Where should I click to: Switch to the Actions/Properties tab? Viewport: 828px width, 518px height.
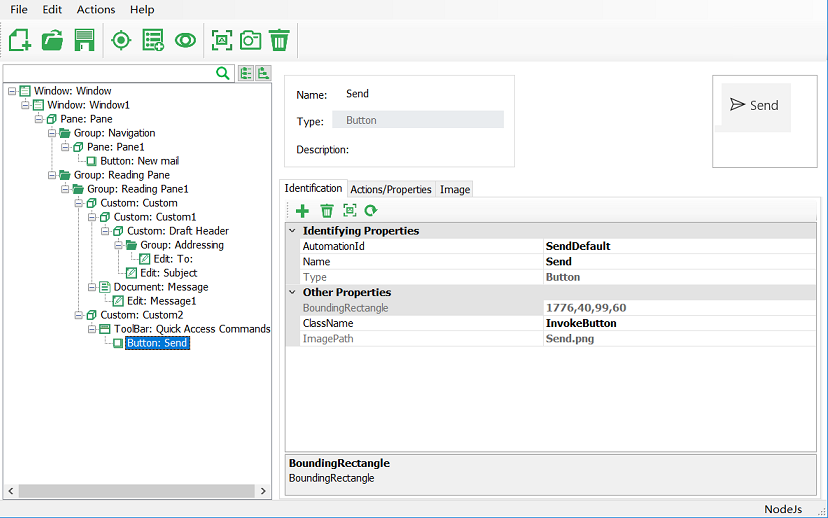391,189
